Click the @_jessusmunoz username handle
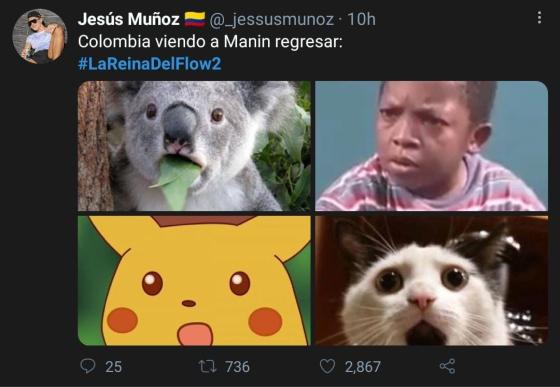 (x=271, y=19)
